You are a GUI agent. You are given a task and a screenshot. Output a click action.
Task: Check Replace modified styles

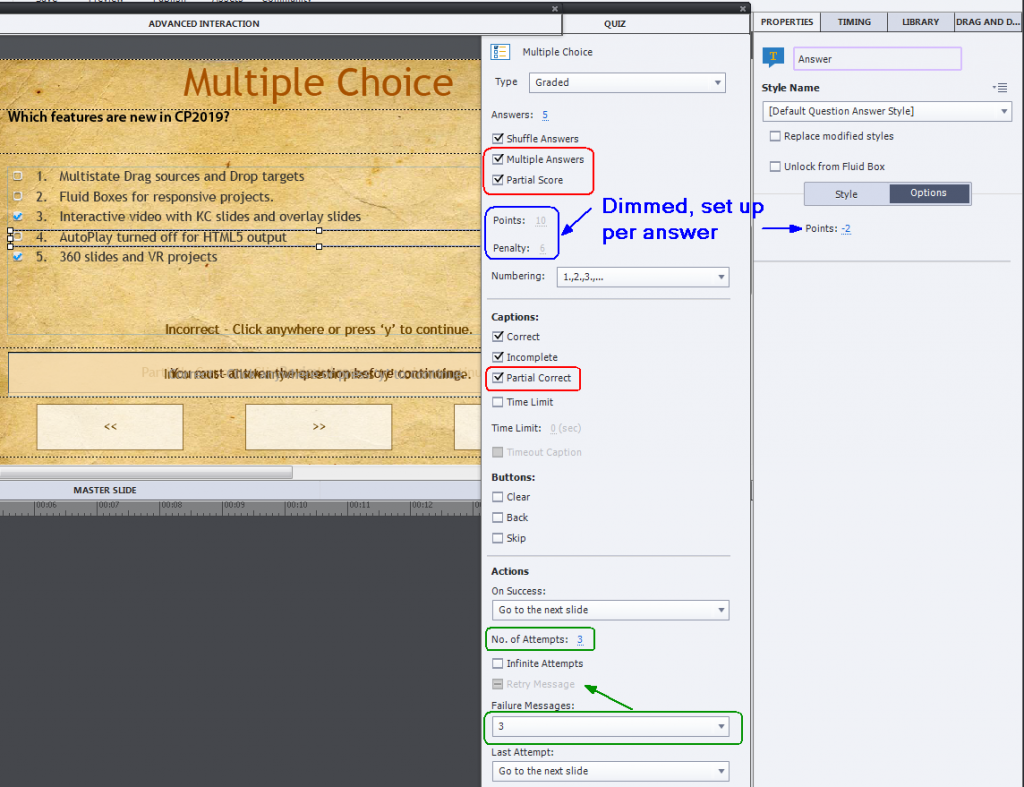(x=775, y=136)
